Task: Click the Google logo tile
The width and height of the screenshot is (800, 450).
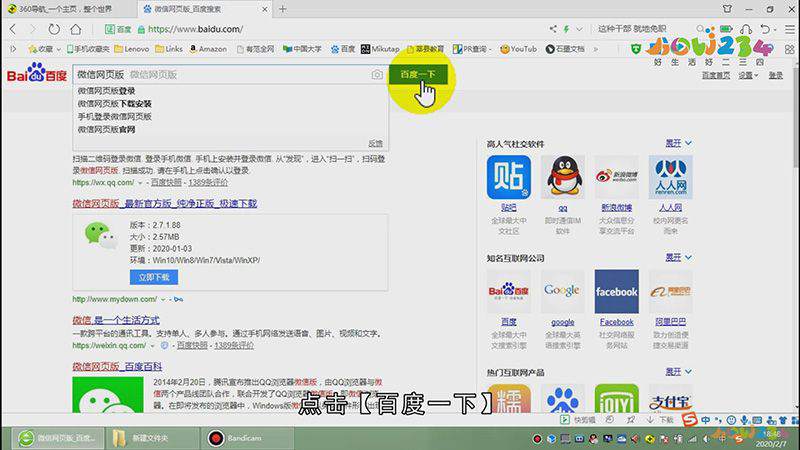Action: pyautogui.click(x=563, y=291)
